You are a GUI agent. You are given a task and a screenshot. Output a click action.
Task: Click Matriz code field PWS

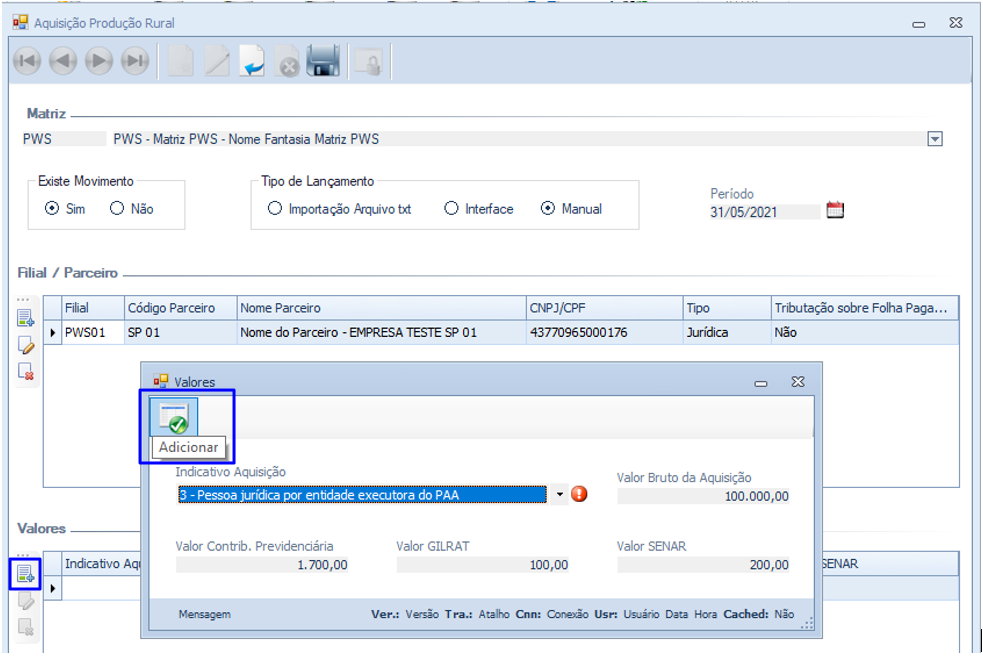point(63,139)
